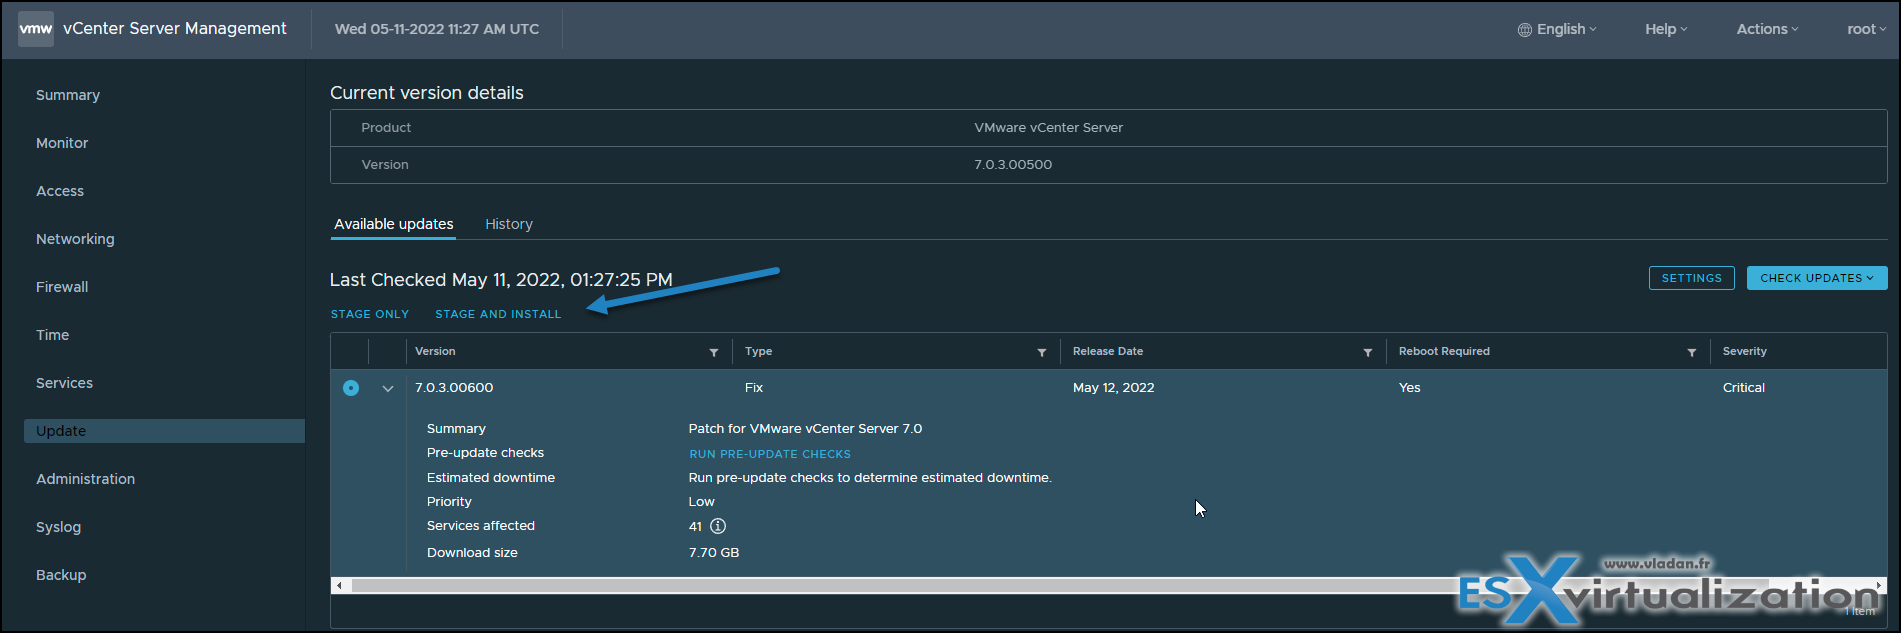Click the Patch for VMware vCenter Server 7.0 summary

[806, 429]
